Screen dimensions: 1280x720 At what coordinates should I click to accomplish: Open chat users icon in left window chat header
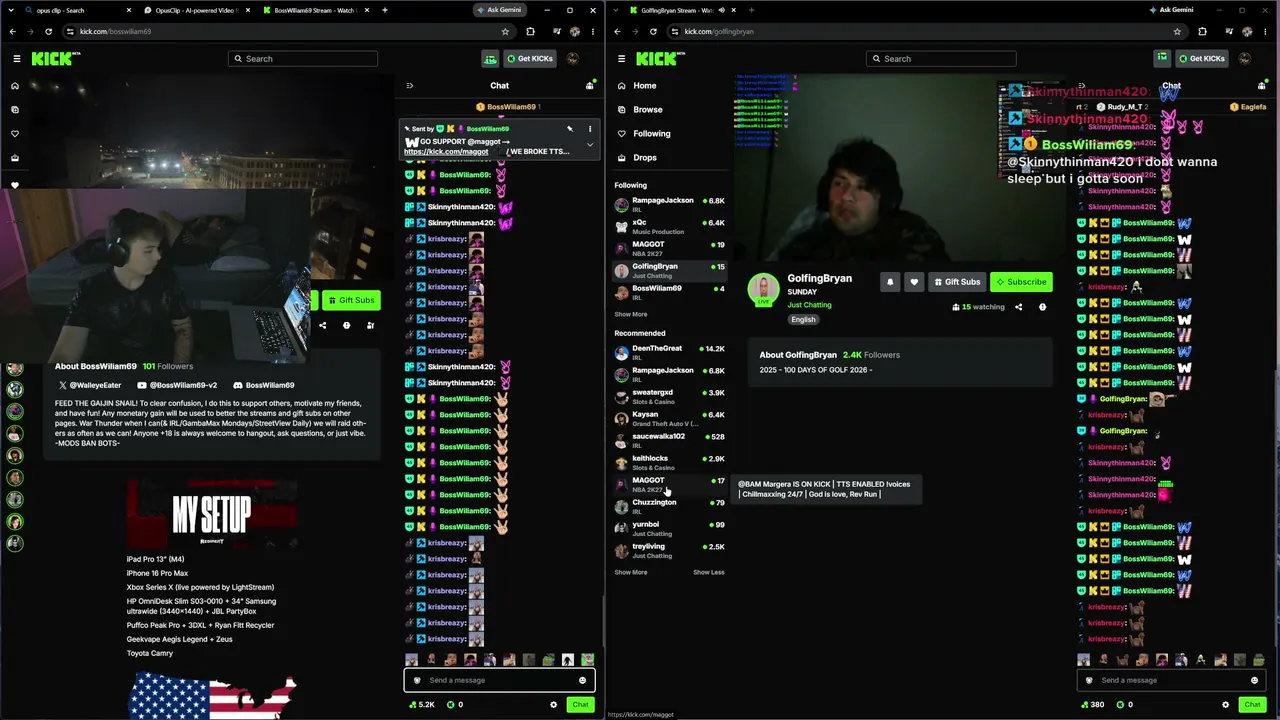pyautogui.click(x=590, y=86)
